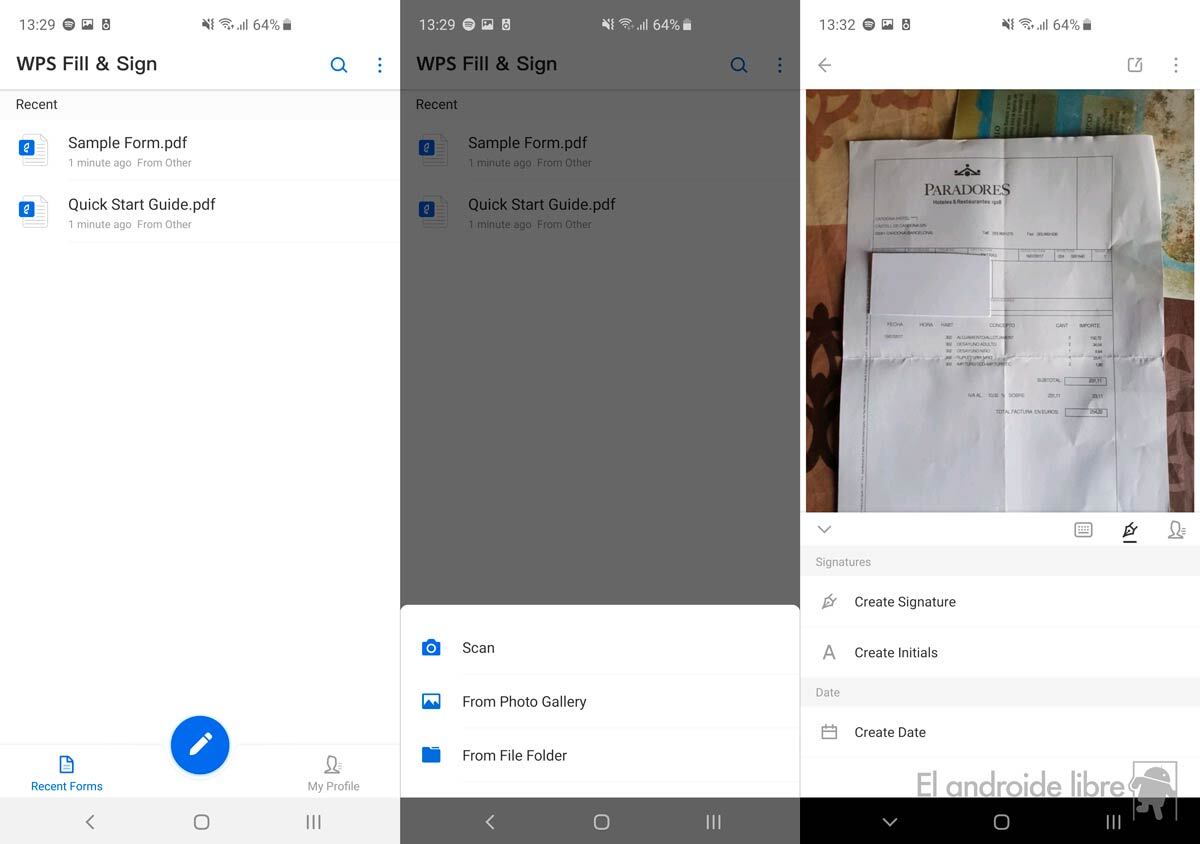The image size is (1200, 844).
Task: Tap the back arrow above the scanned invoice
Action: [x=824, y=65]
